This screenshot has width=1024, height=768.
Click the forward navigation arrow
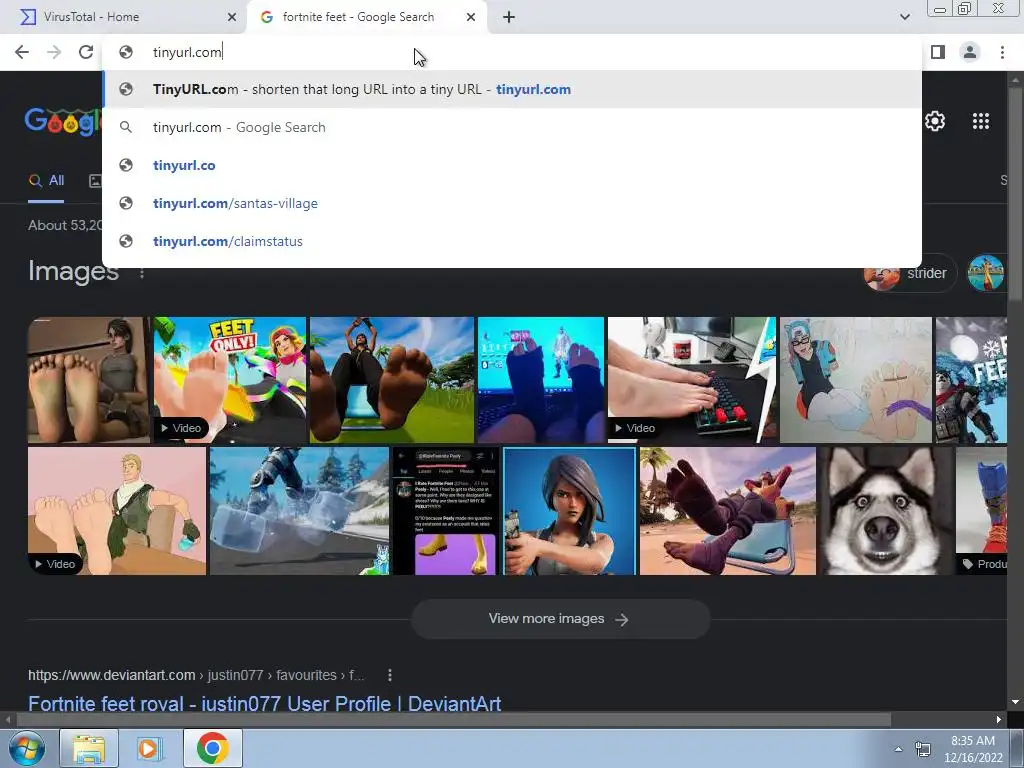pyautogui.click(x=54, y=52)
